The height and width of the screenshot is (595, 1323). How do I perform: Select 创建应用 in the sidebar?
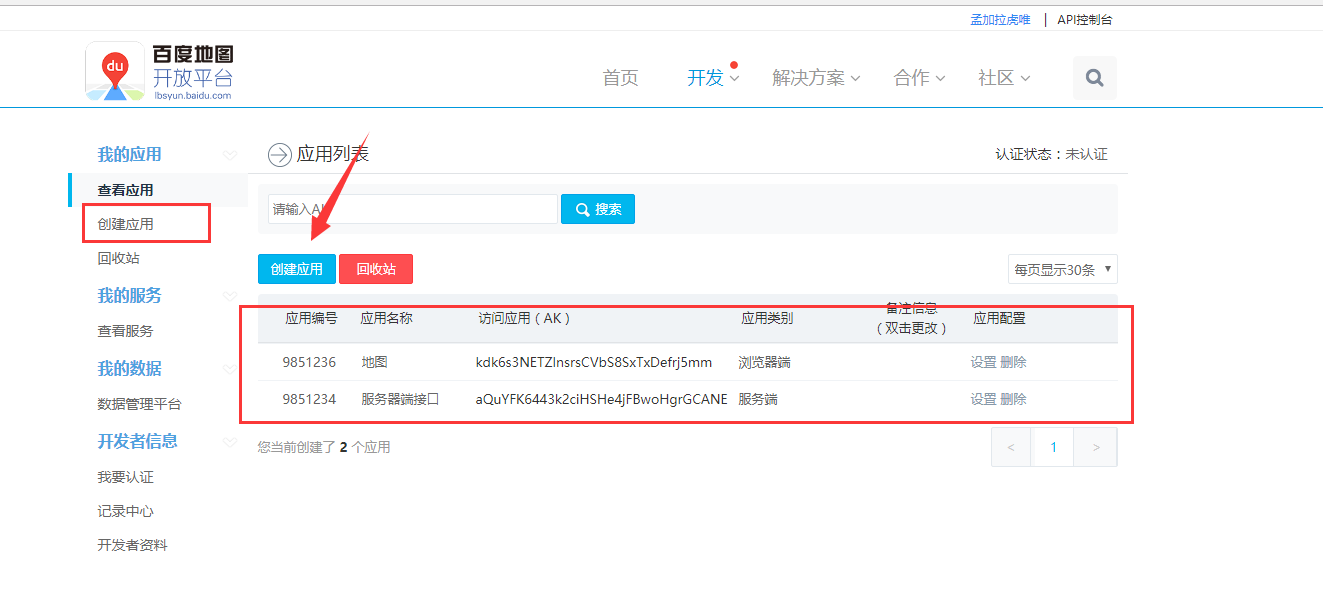coord(125,224)
